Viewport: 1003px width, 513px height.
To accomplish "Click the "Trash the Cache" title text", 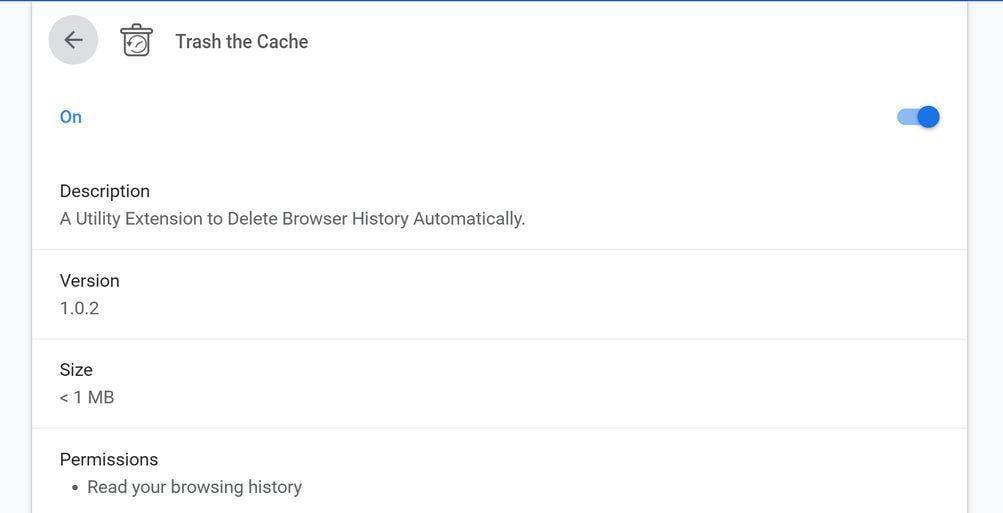I will [x=241, y=41].
